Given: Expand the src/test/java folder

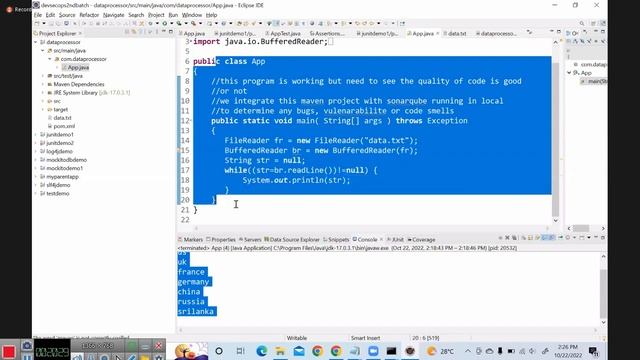Looking at the screenshot, I should 43,76.
